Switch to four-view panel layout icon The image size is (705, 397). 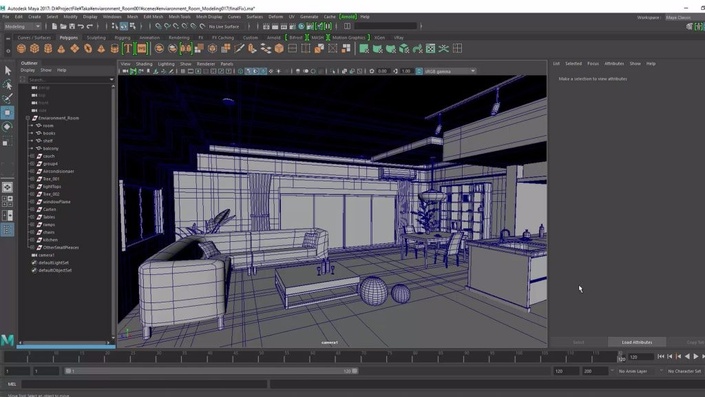[8, 201]
